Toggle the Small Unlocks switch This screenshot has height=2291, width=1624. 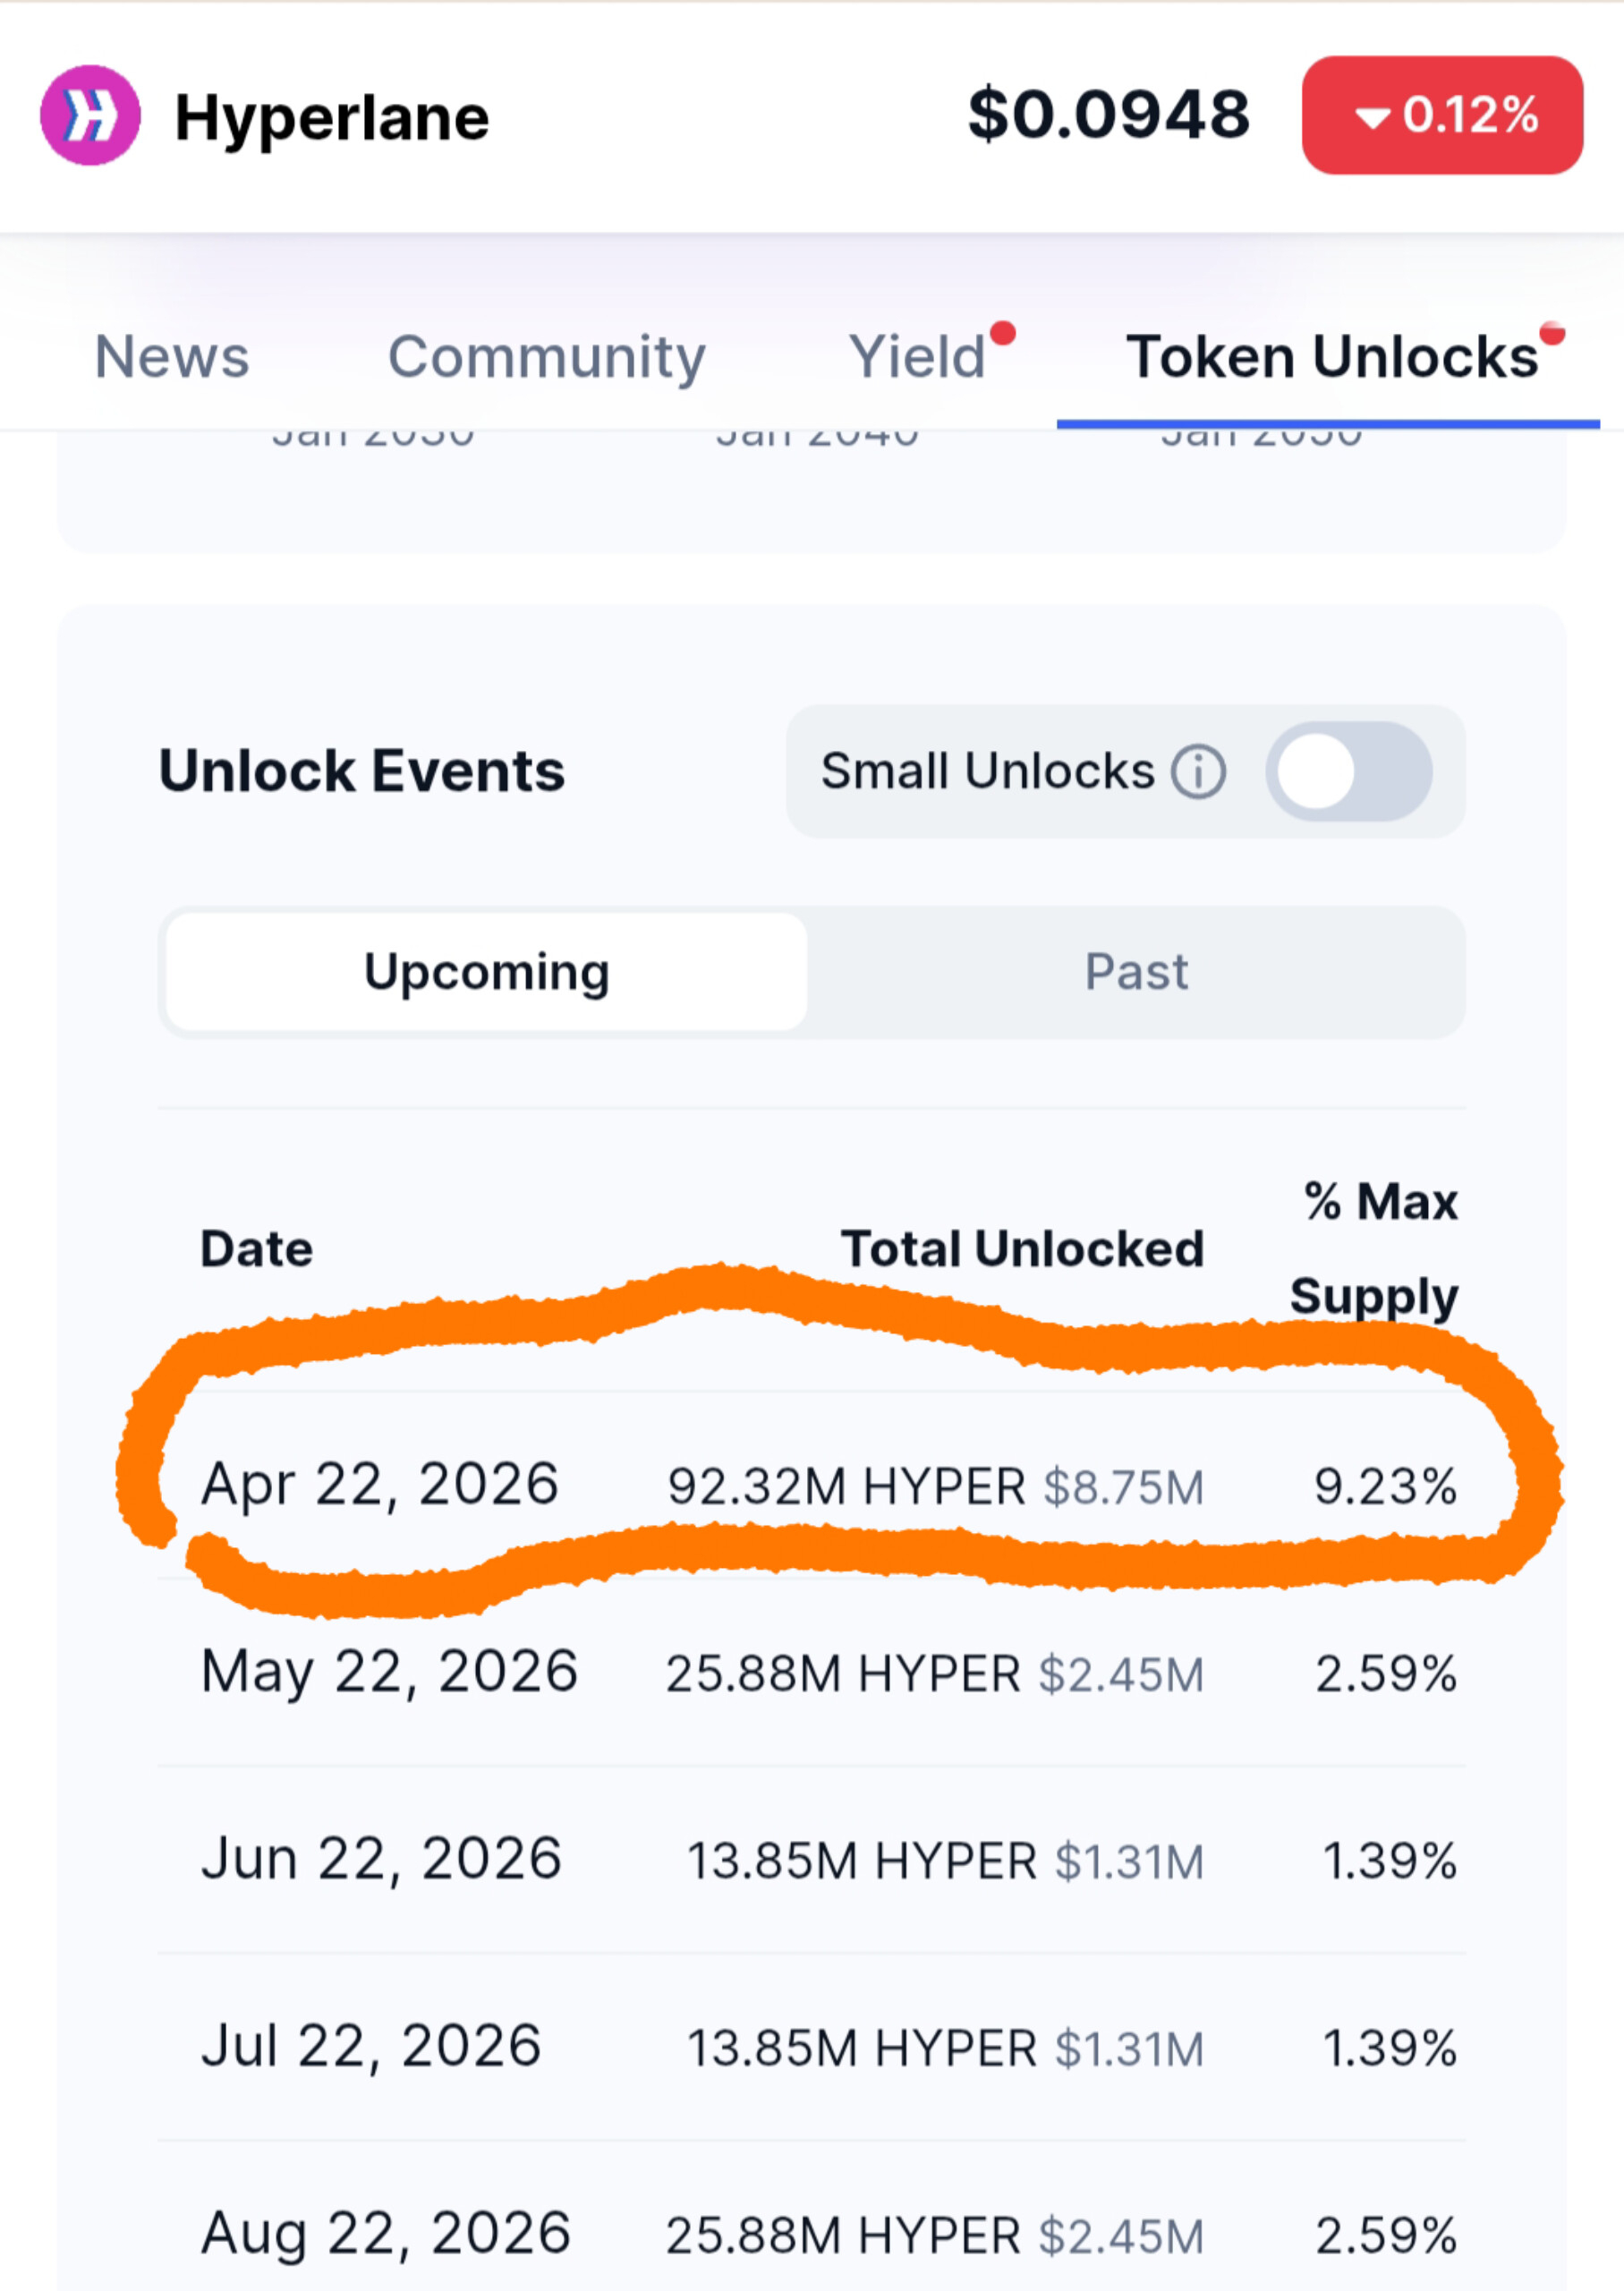1348,772
